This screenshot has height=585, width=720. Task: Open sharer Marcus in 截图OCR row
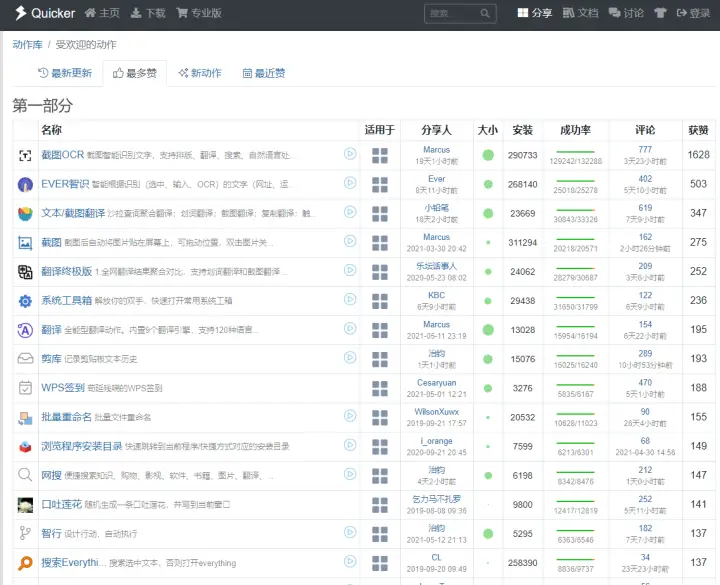436,150
